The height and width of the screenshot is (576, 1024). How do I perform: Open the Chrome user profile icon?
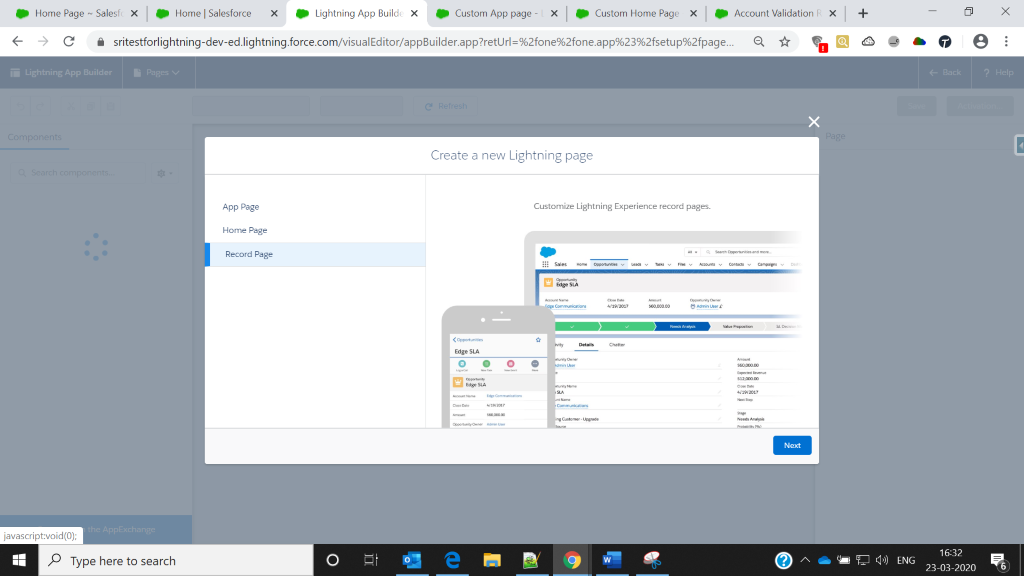980,42
